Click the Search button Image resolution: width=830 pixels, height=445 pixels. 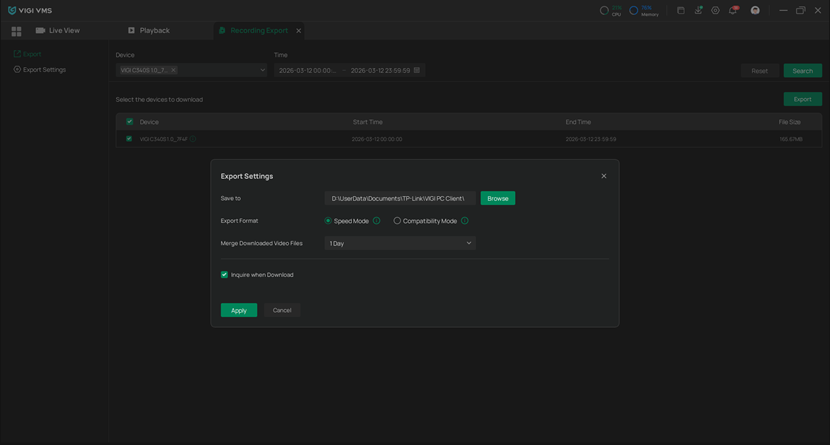pos(802,70)
